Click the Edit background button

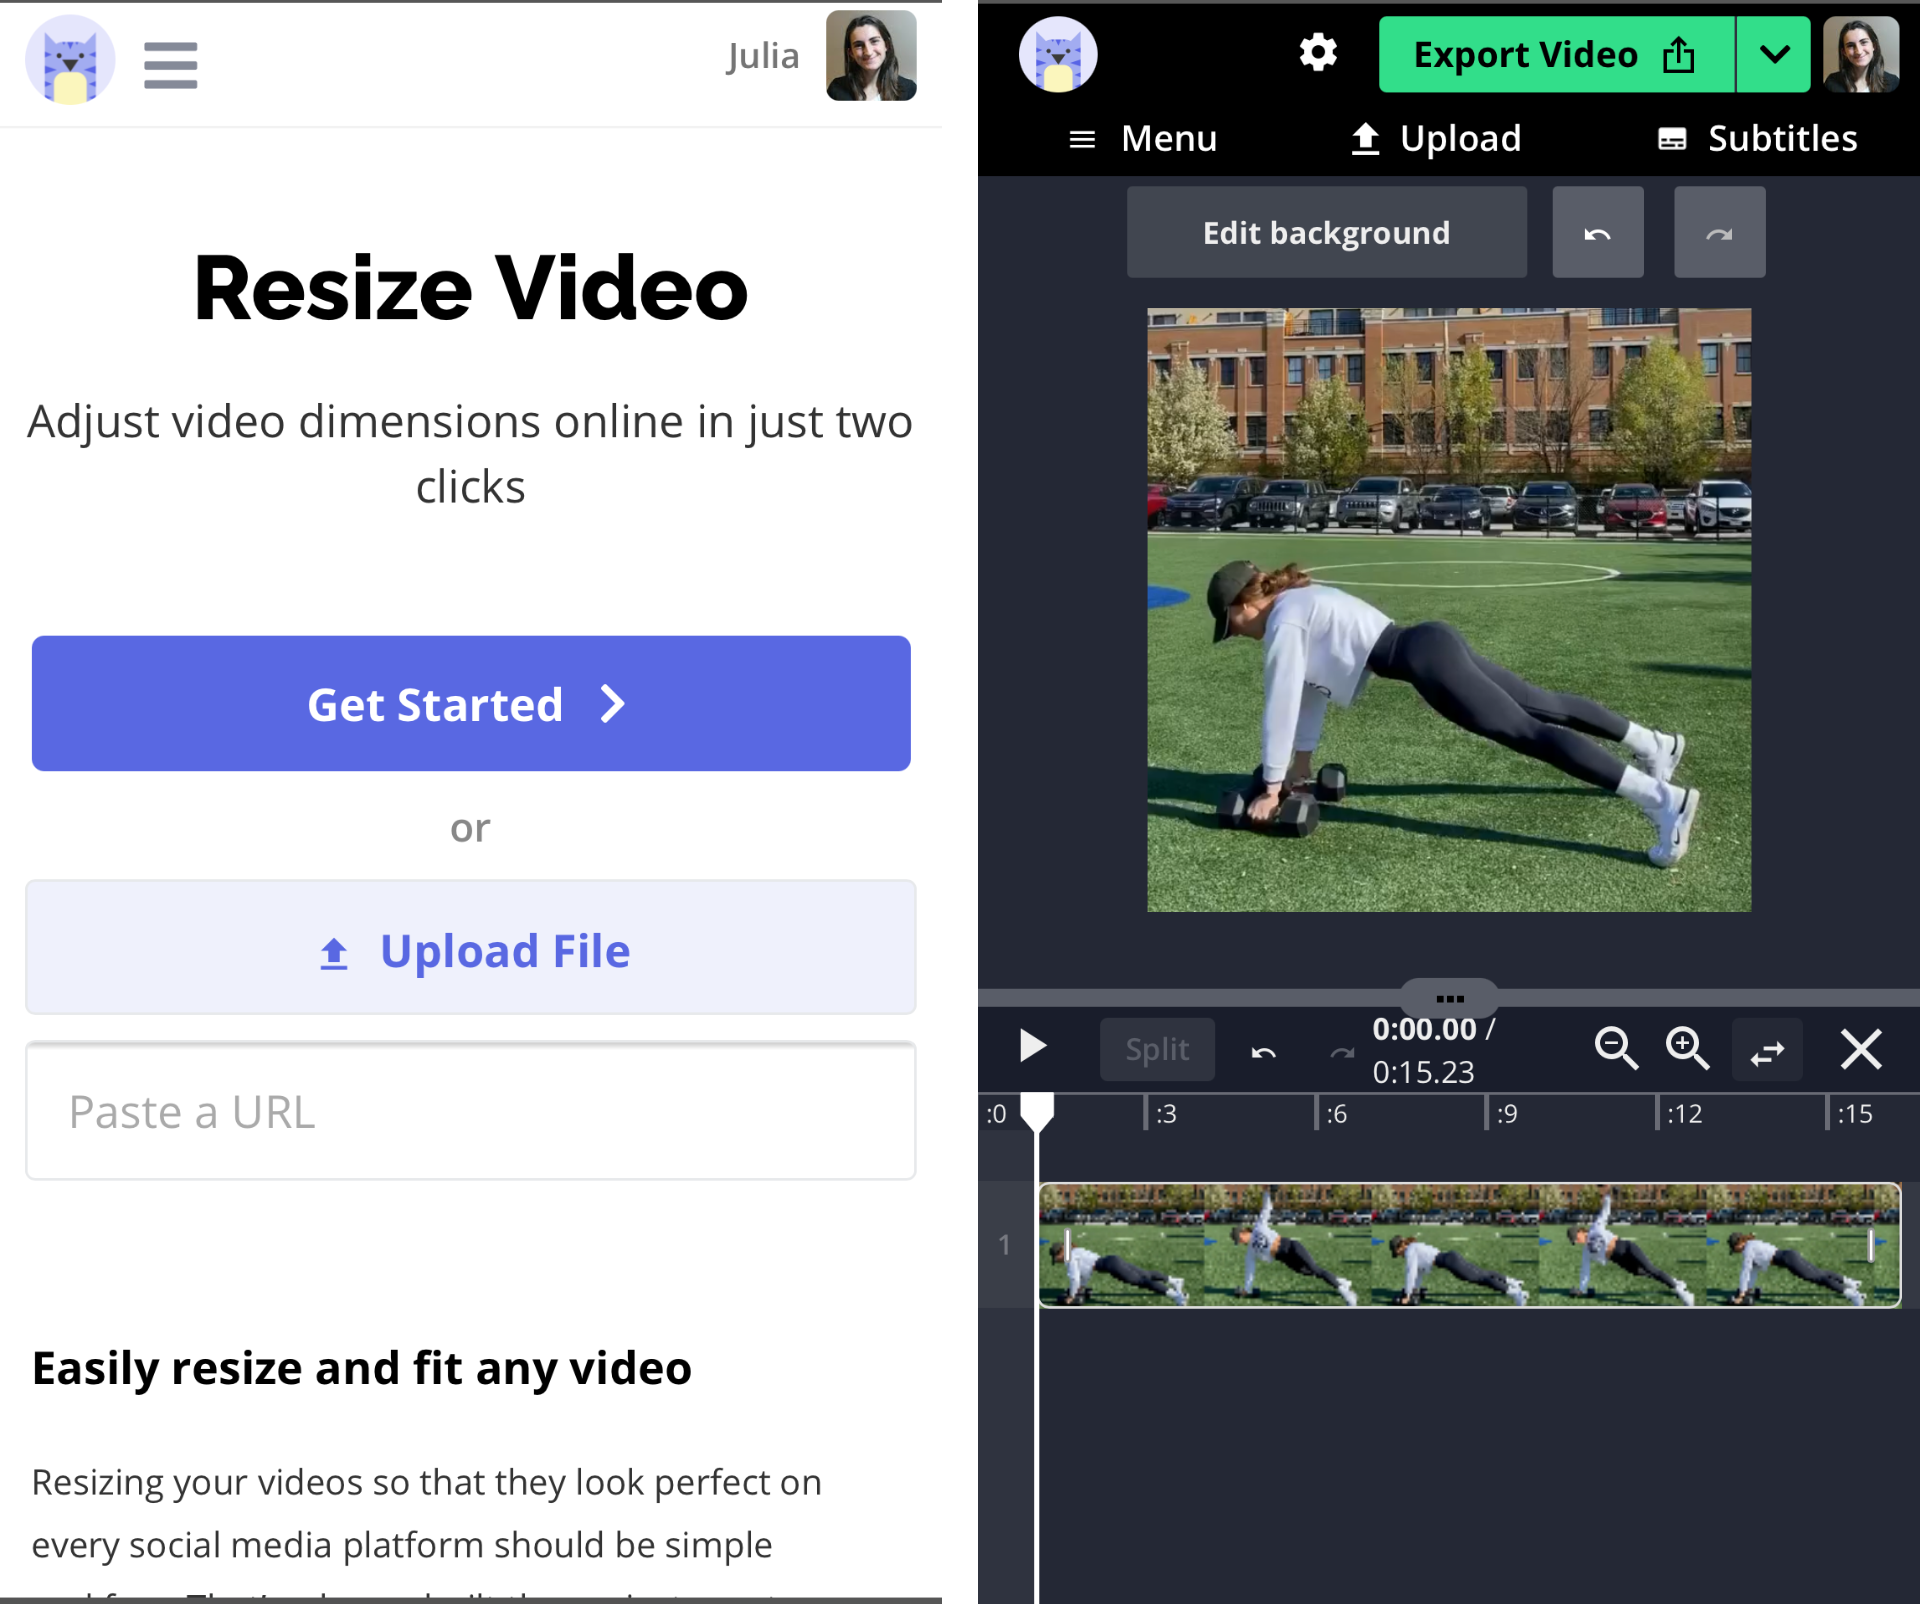[x=1326, y=233]
